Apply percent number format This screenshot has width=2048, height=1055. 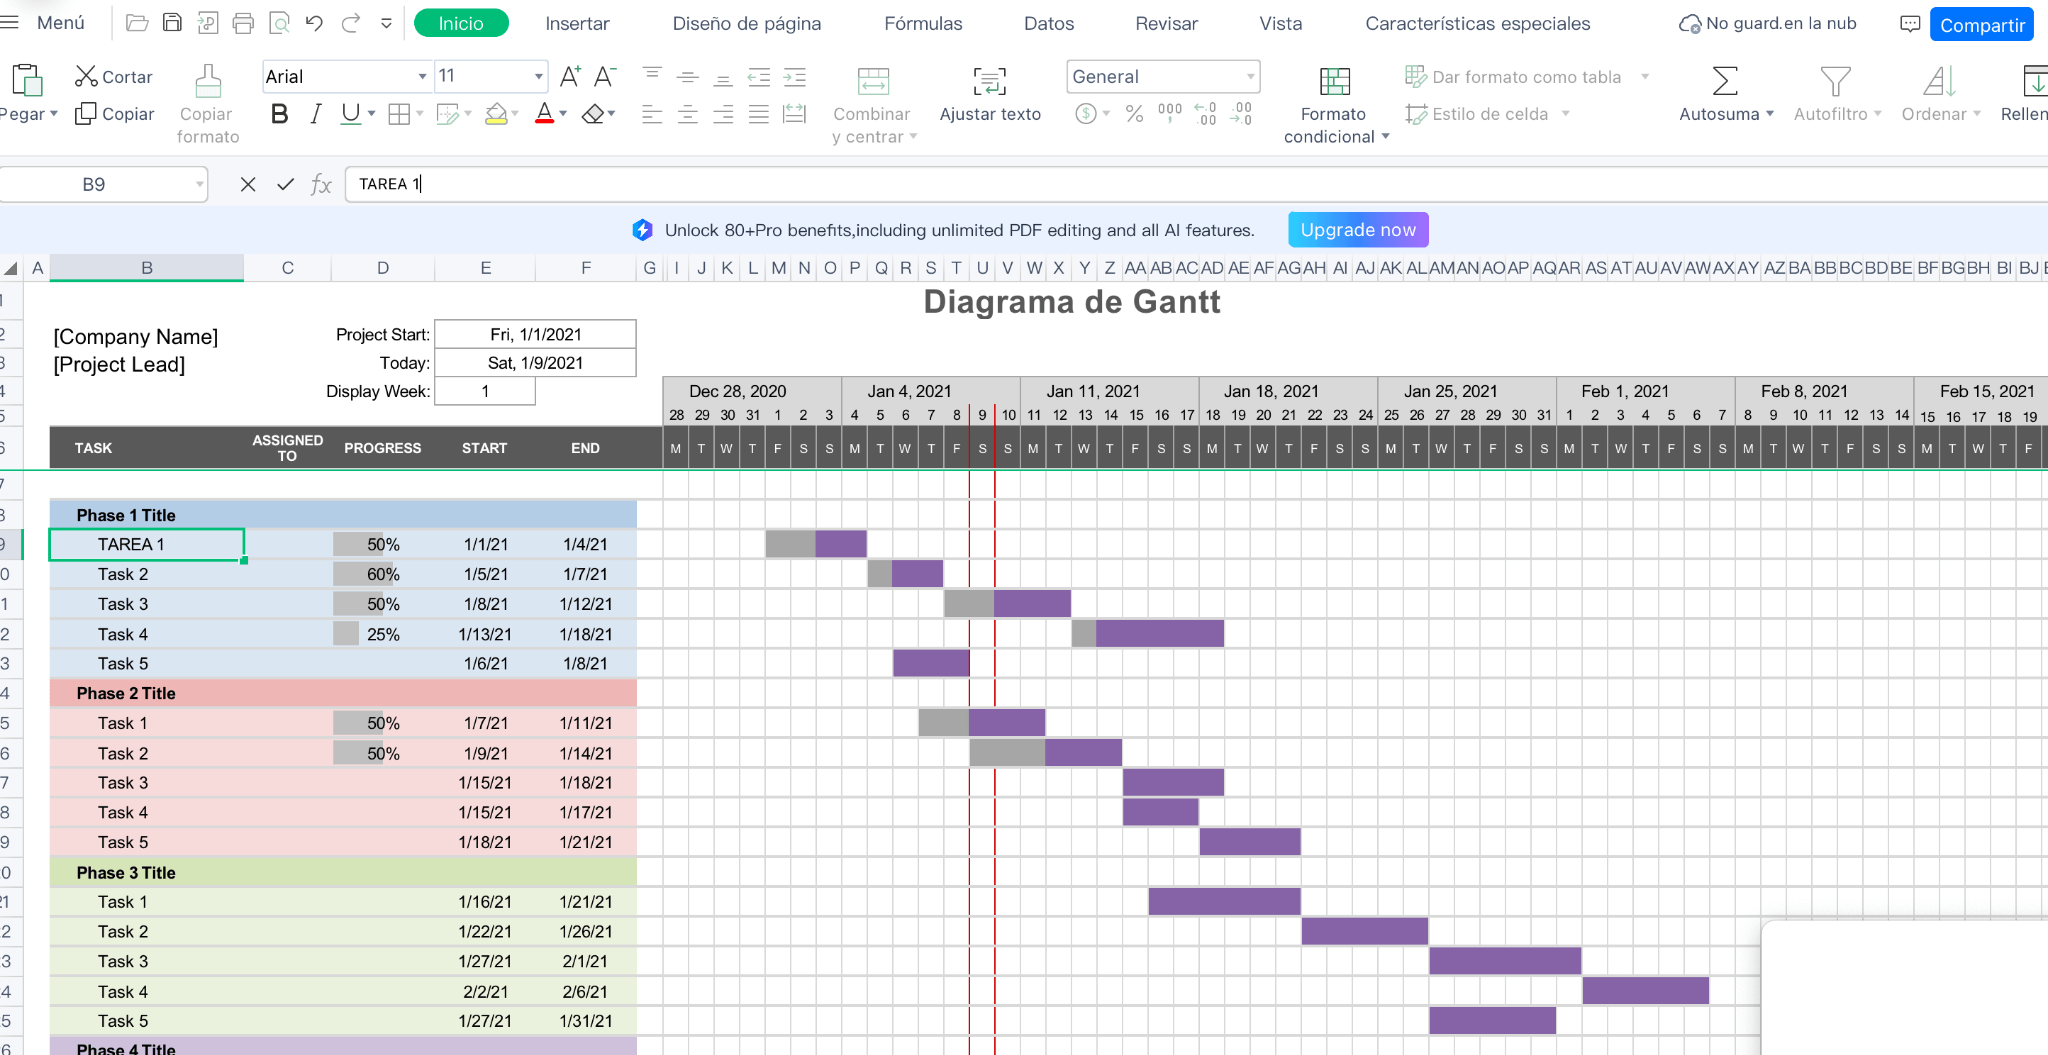[x=1134, y=114]
